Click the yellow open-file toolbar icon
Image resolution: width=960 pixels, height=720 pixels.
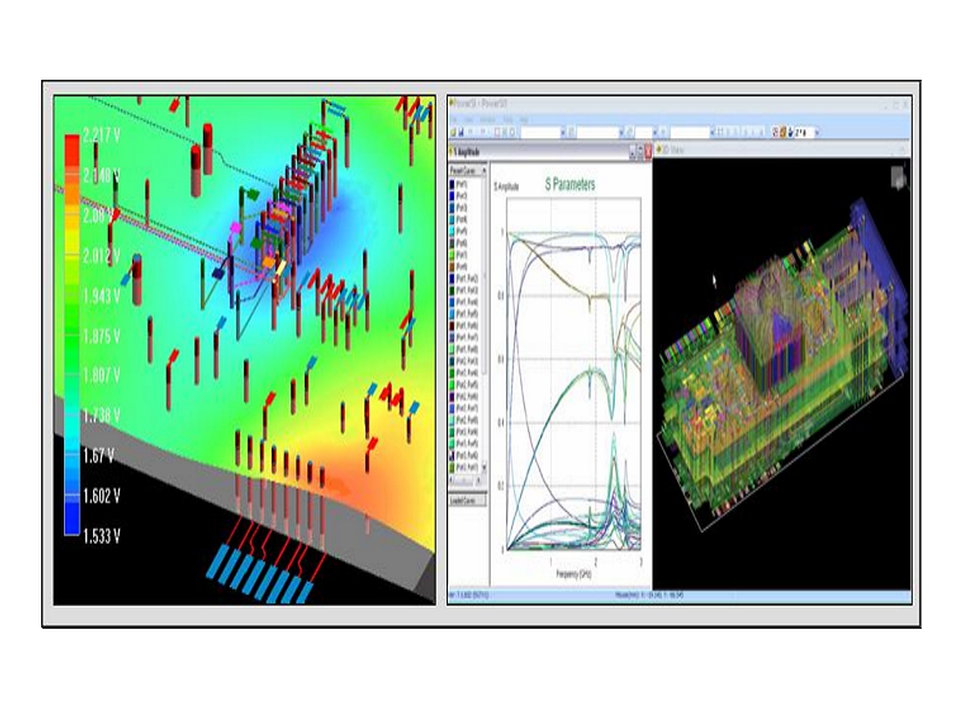pos(453,132)
